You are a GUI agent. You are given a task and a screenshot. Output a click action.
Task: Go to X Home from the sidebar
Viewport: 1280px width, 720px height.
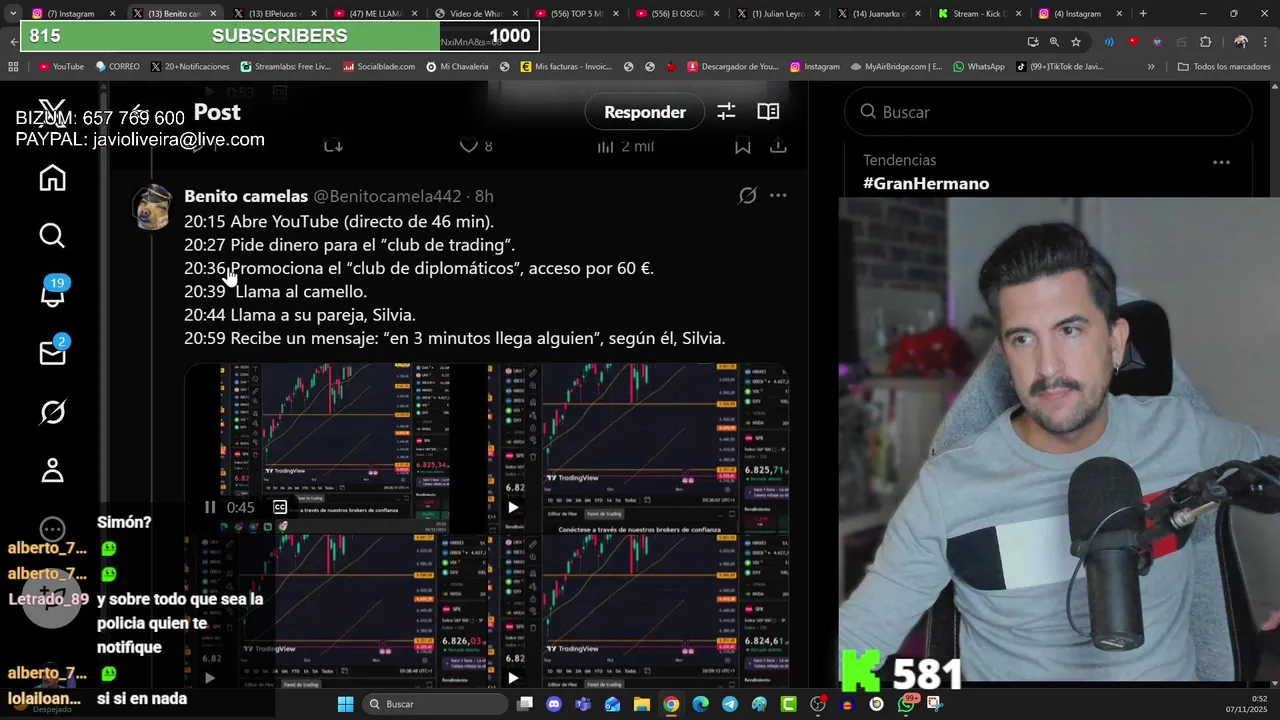[x=52, y=178]
